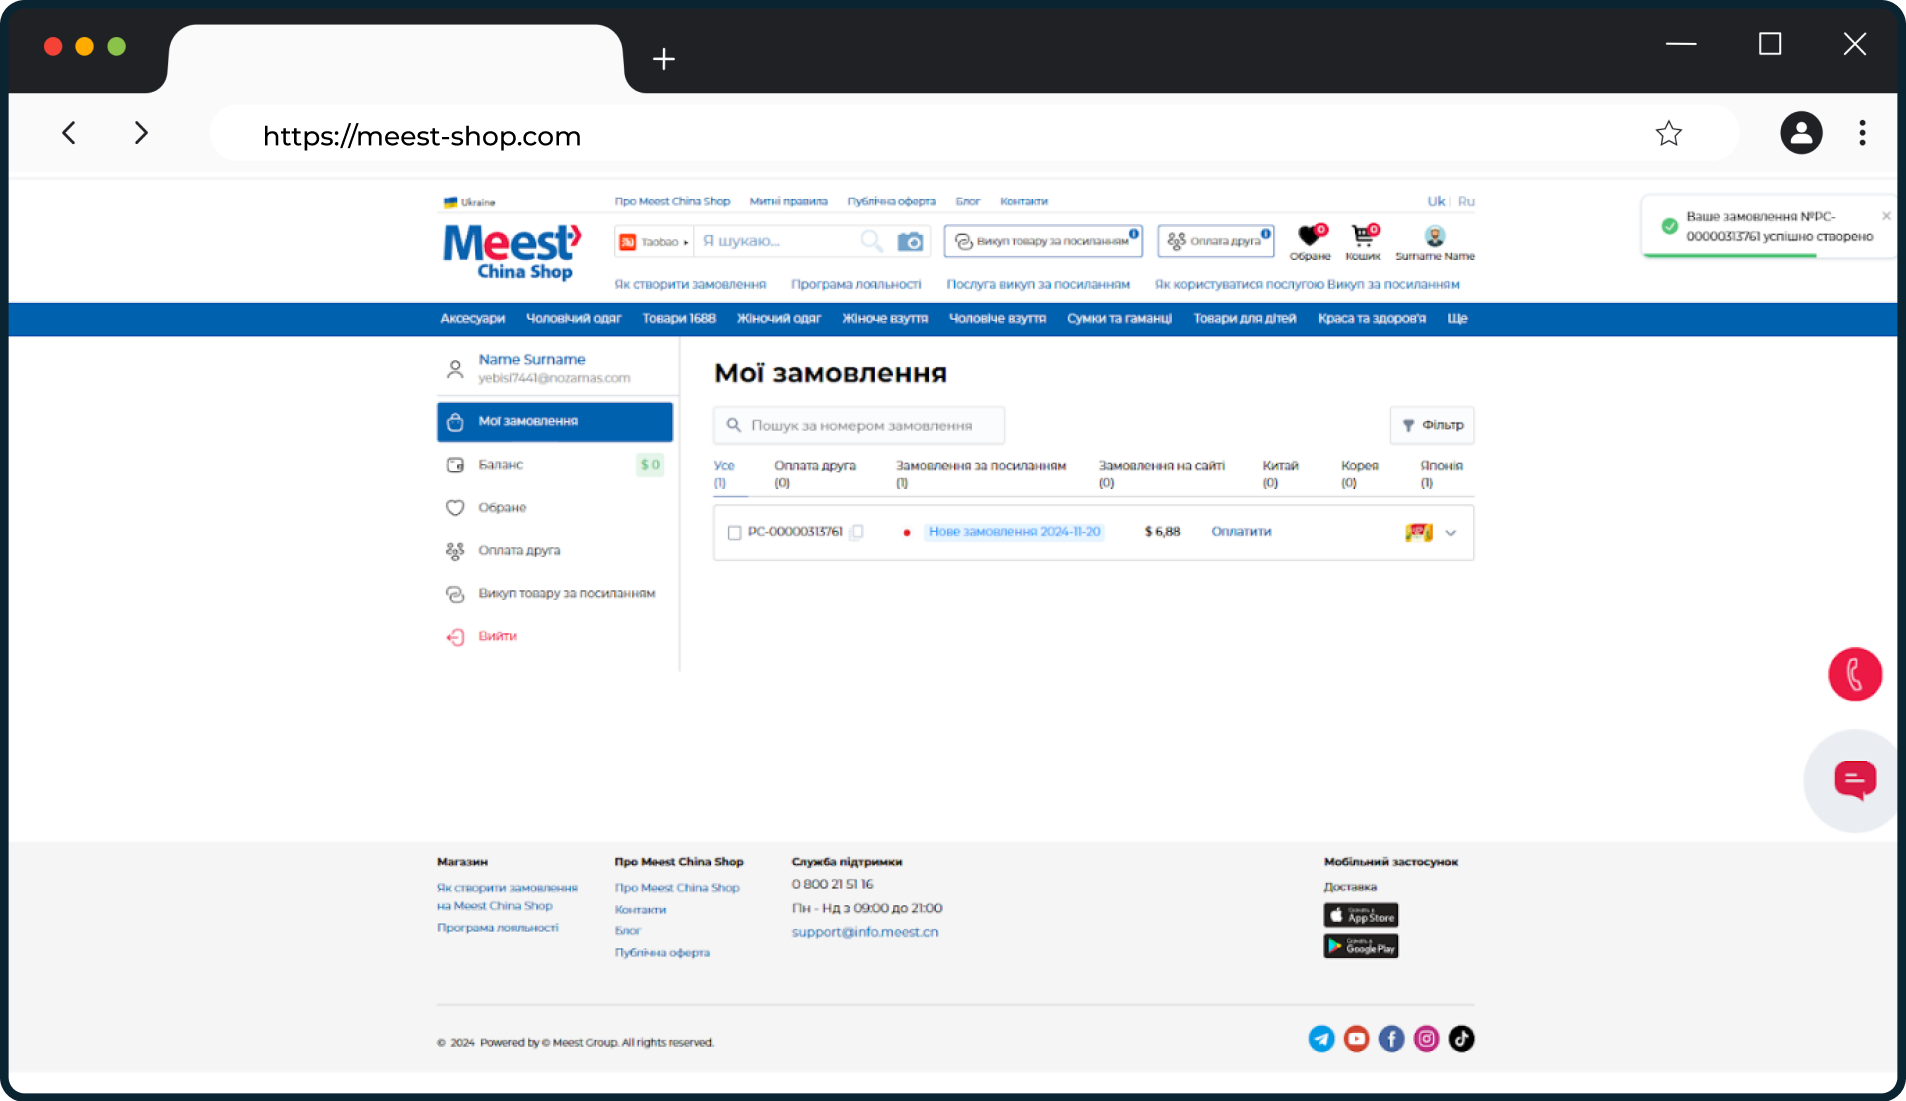The height and width of the screenshot is (1101, 1906).
Task: Select the order PC-00000313761 checkbox
Action: pyautogui.click(x=734, y=533)
